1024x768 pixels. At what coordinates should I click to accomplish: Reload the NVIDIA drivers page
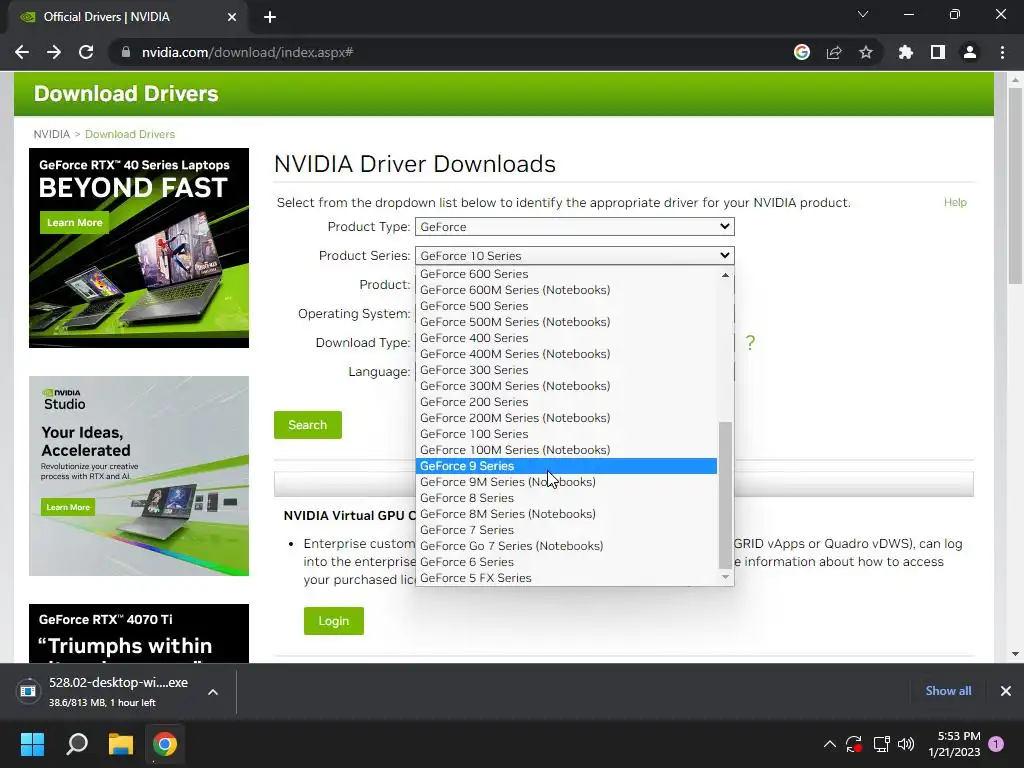tap(86, 52)
